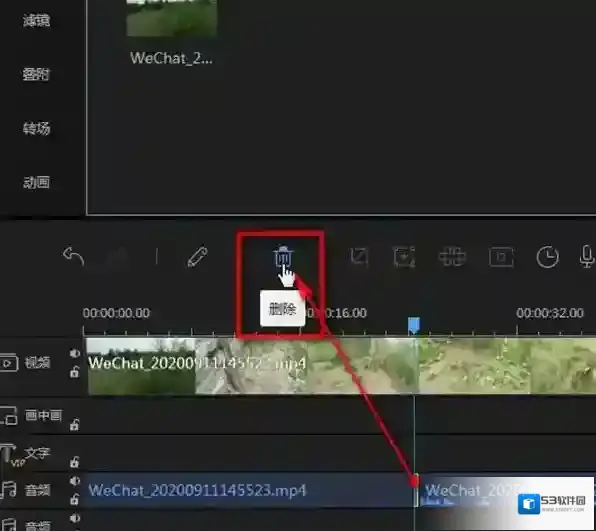This screenshot has height=531, width=596.
Task: Select the mosaic grid icon
Action: click(452, 257)
